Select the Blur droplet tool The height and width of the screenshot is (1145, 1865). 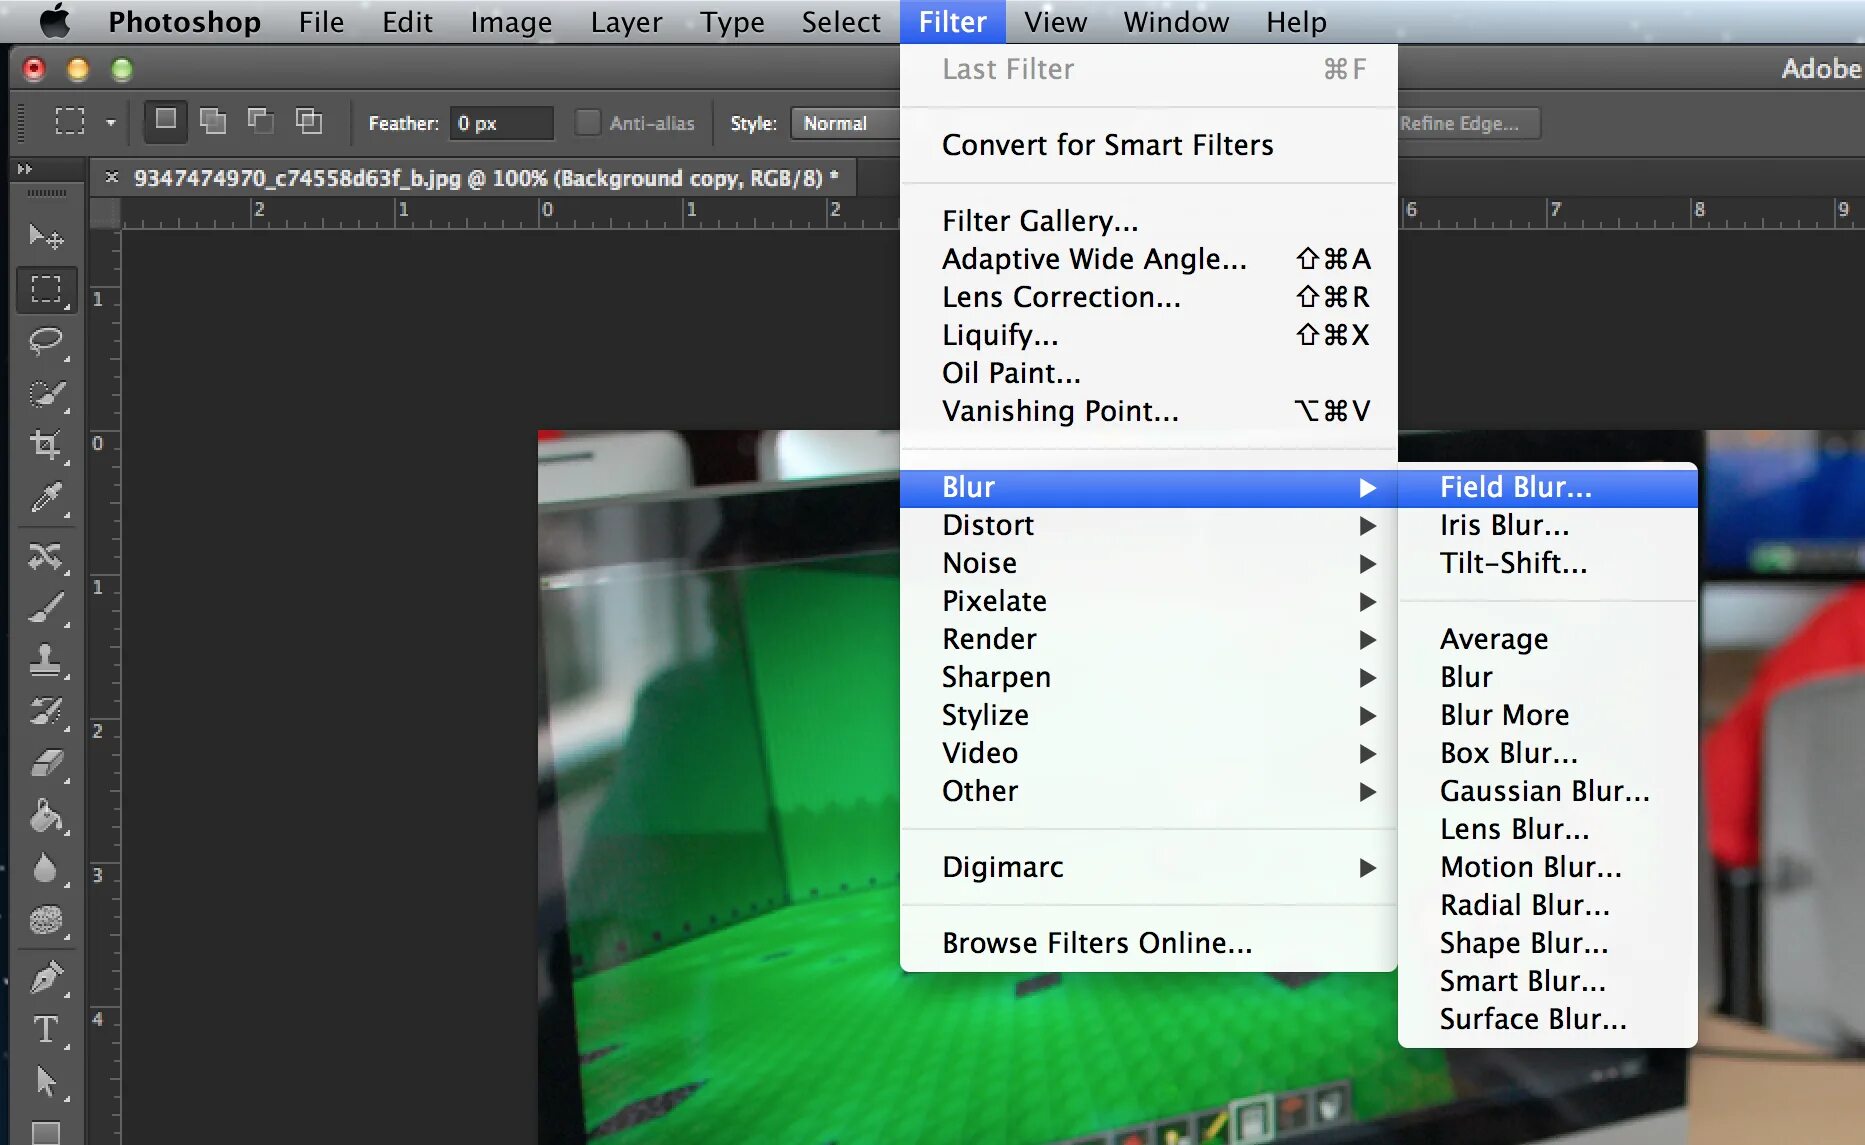tap(45, 868)
